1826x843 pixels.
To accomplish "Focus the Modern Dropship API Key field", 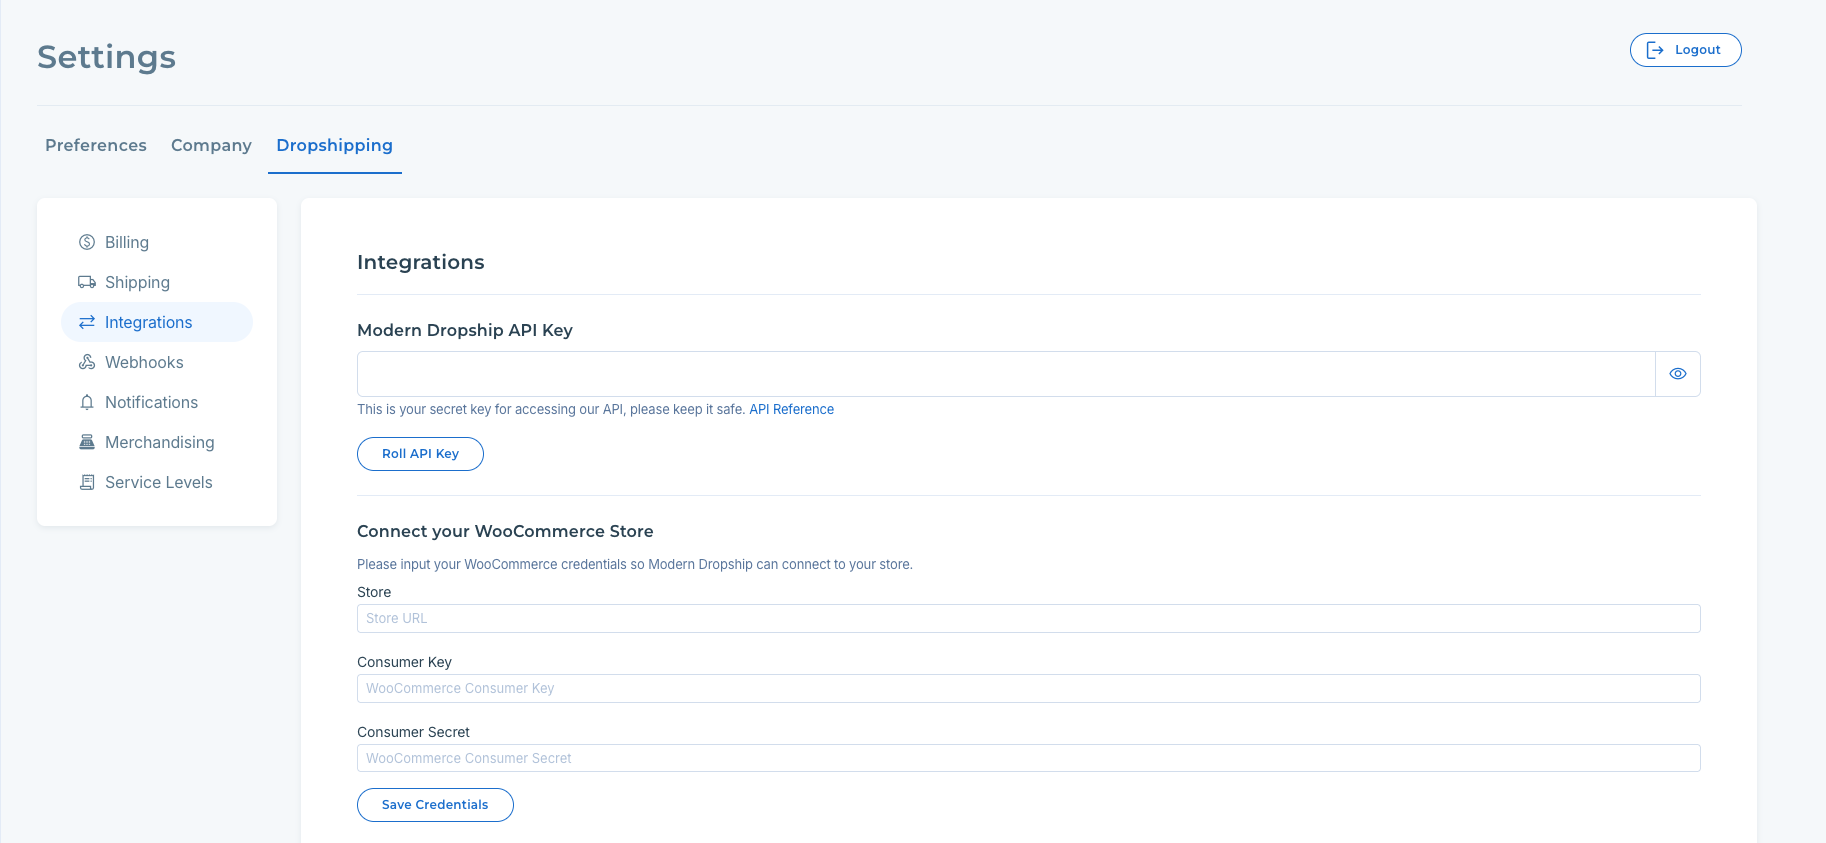I will 1006,374.
